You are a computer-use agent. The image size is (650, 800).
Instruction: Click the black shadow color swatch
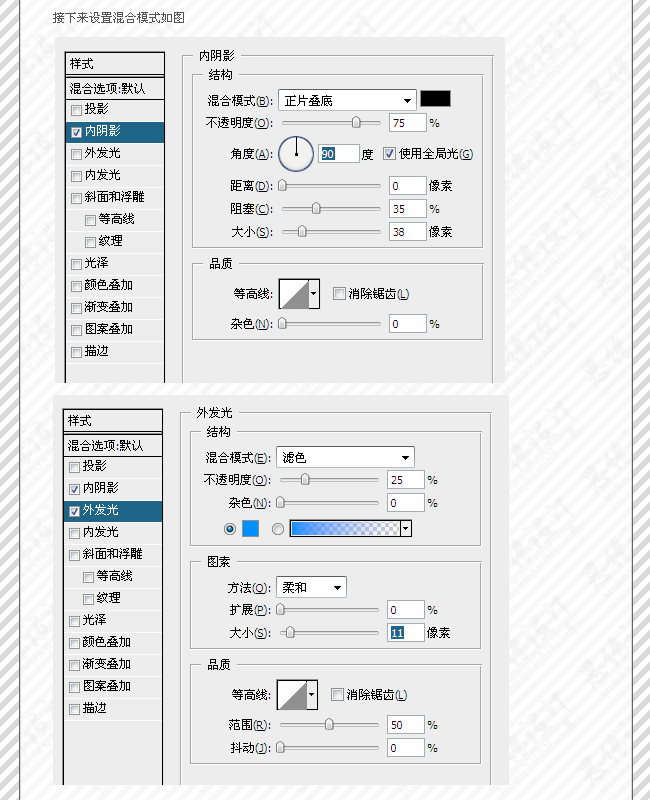tap(435, 98)
